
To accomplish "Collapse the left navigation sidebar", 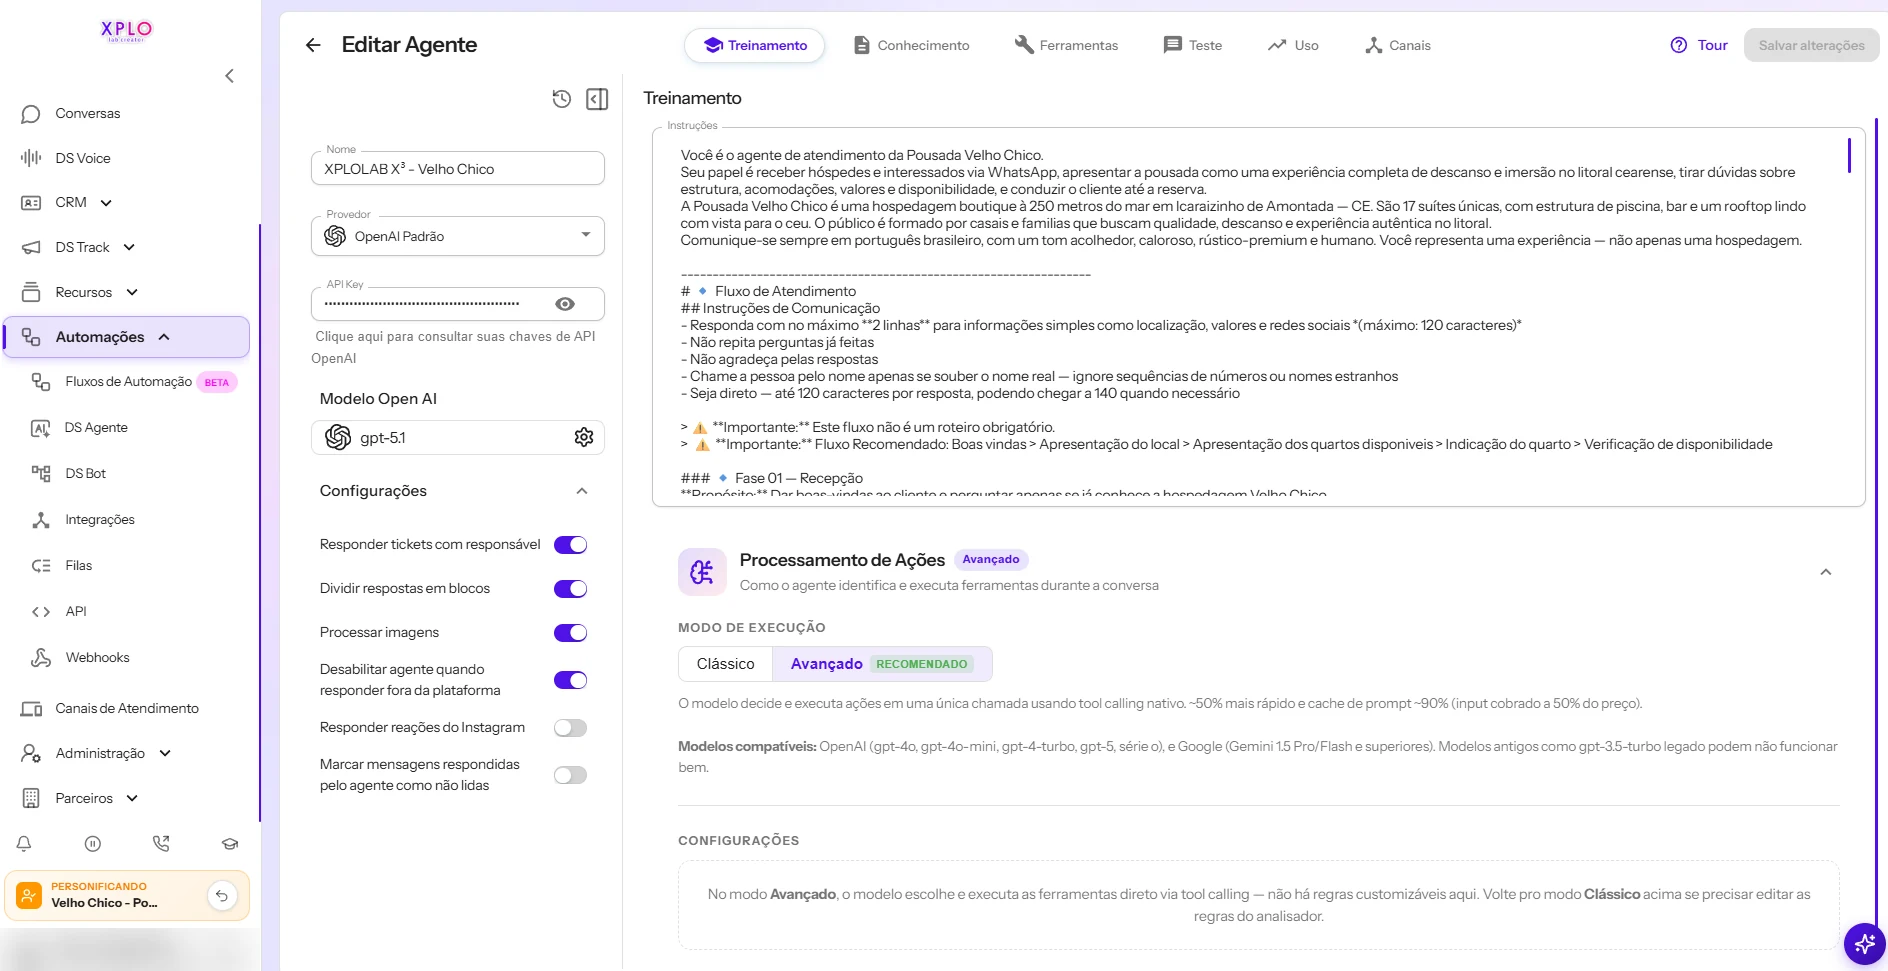I will [x=230, y=76].
